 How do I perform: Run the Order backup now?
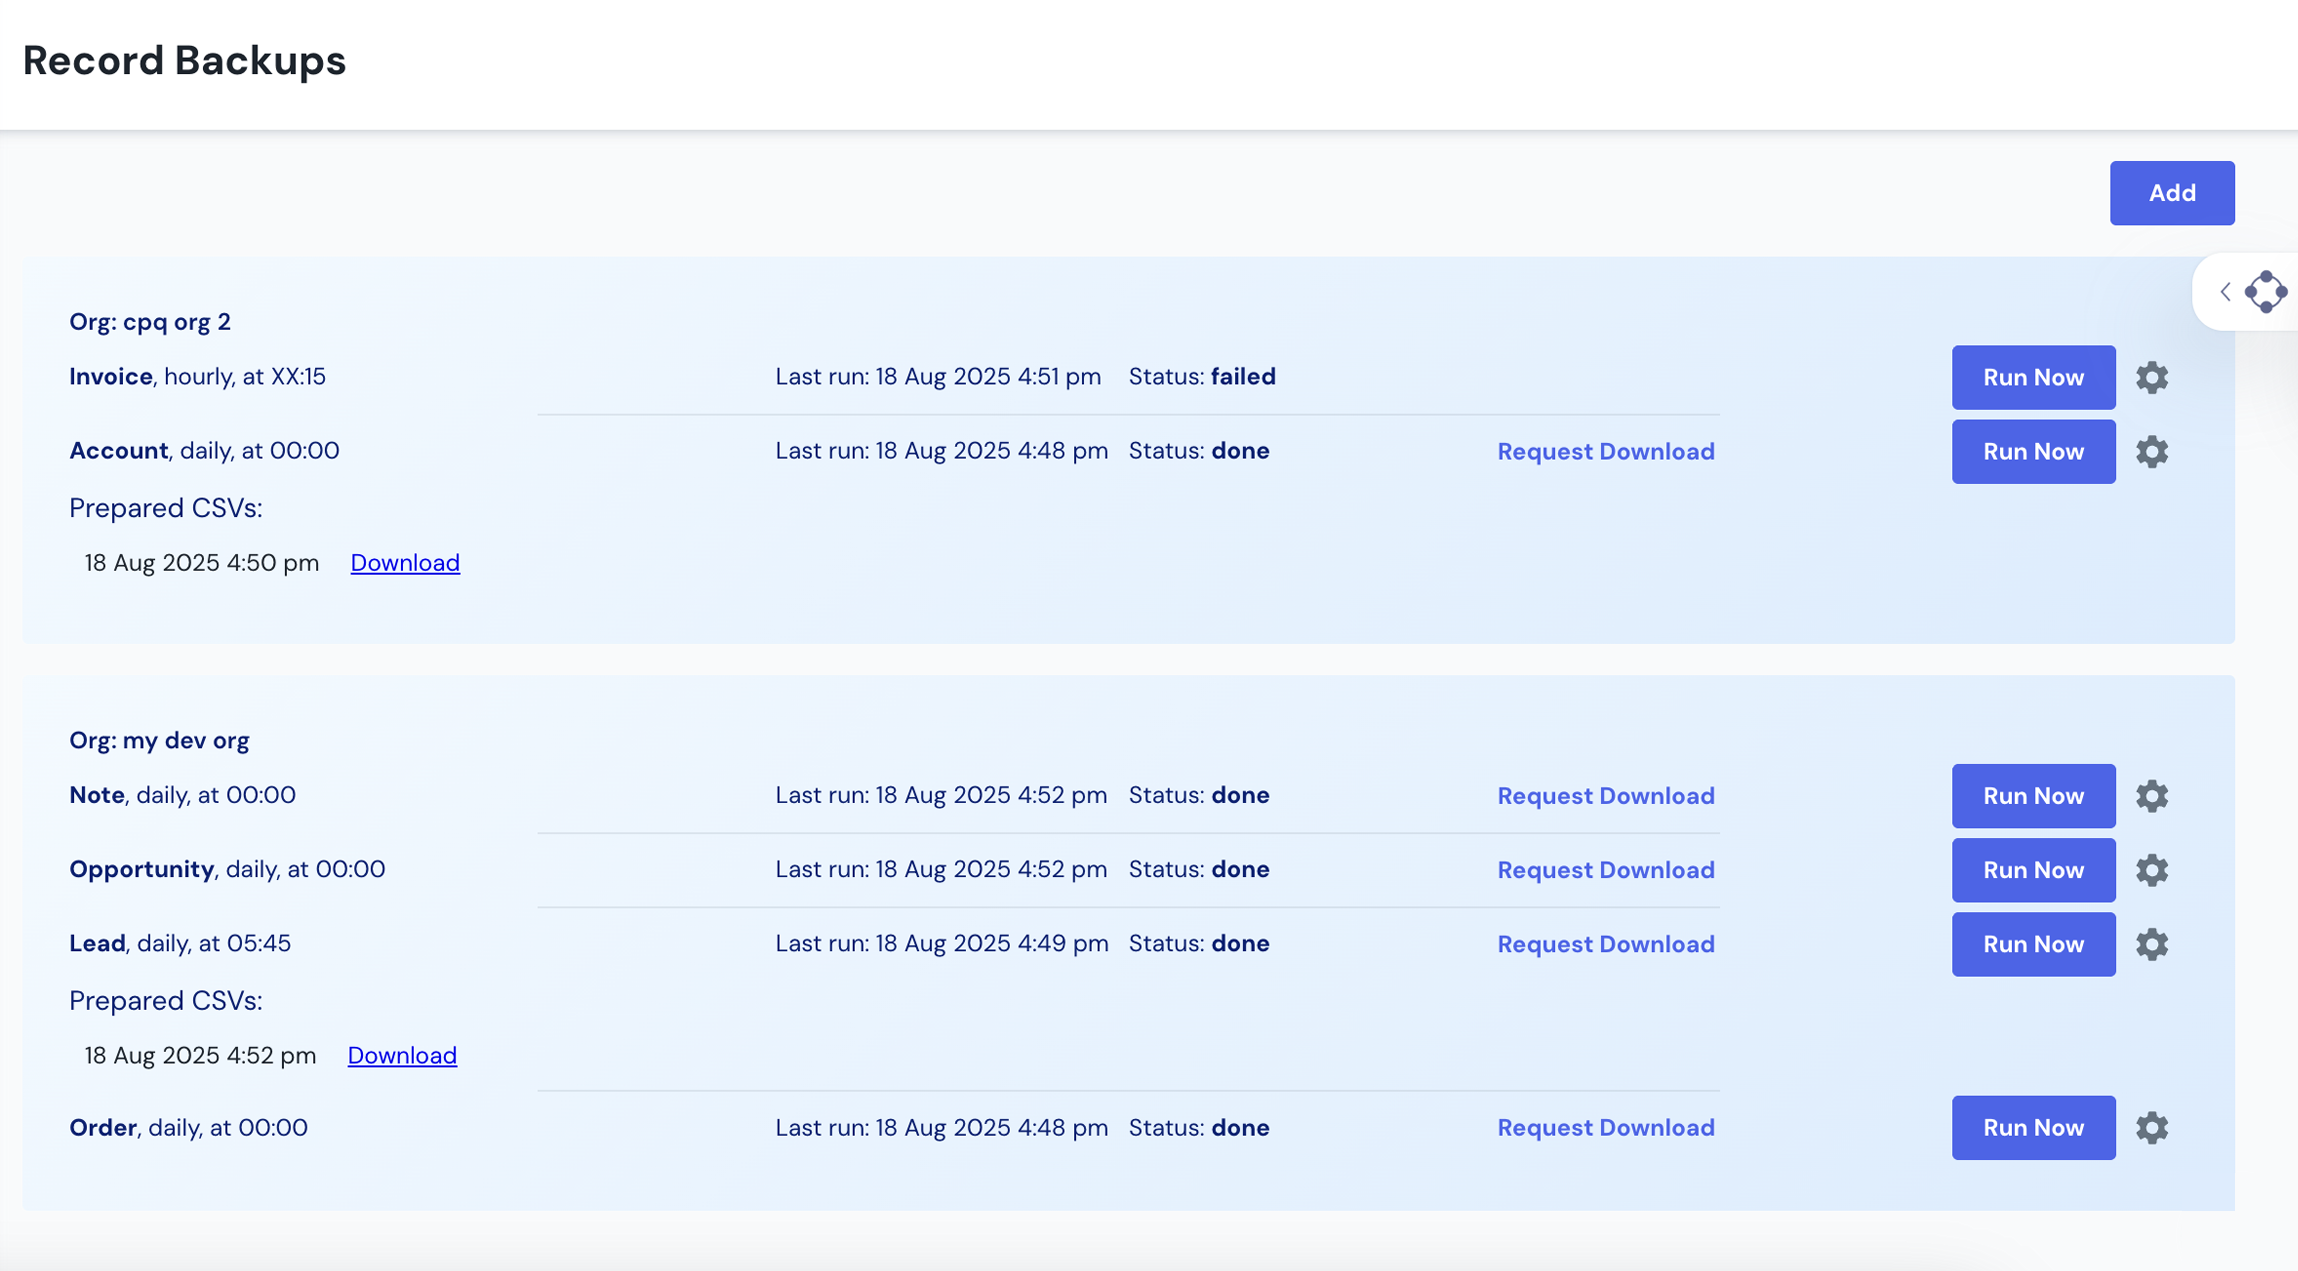point(2033,1127)
